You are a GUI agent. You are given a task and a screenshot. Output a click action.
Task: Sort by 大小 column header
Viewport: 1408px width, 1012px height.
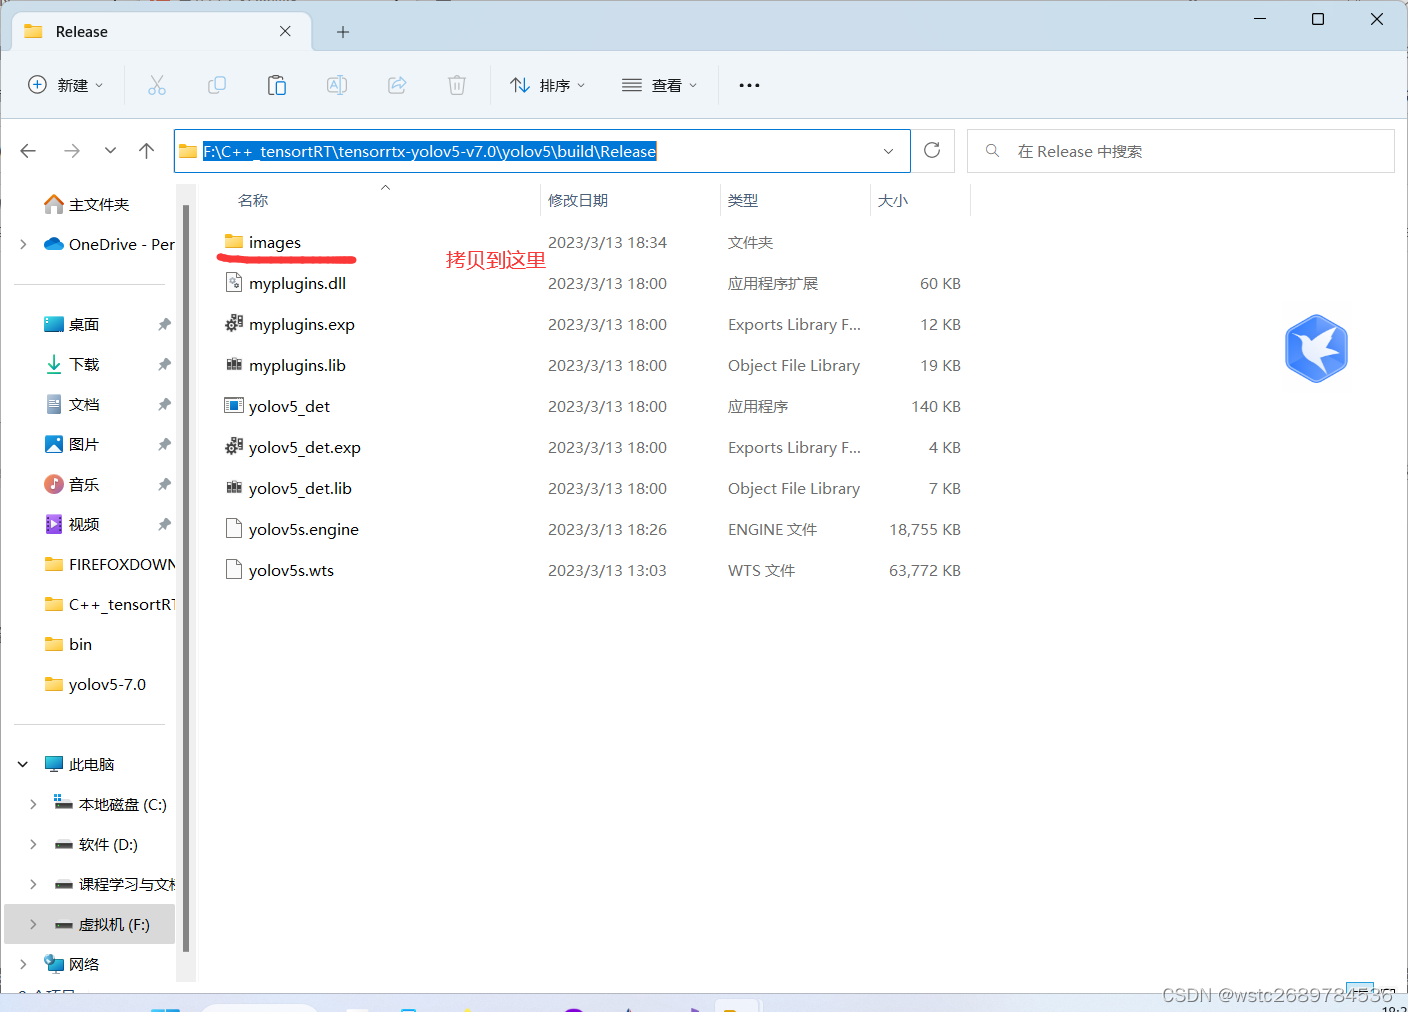pyautogui.click(x=893, y=200)
